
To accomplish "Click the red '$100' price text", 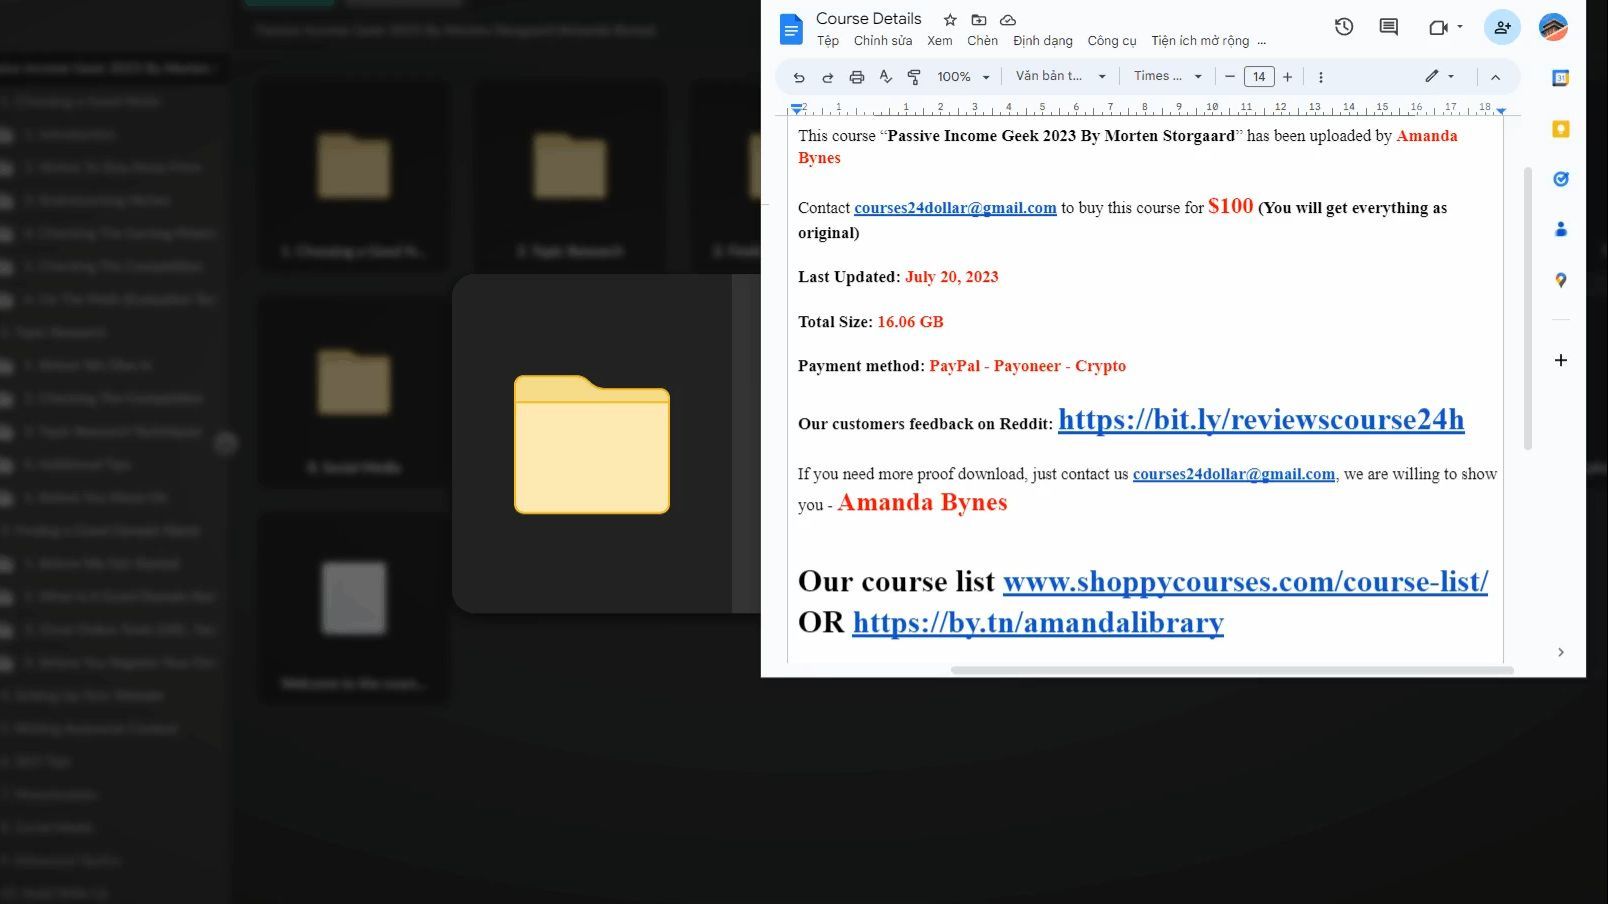I will [1230, 206].
